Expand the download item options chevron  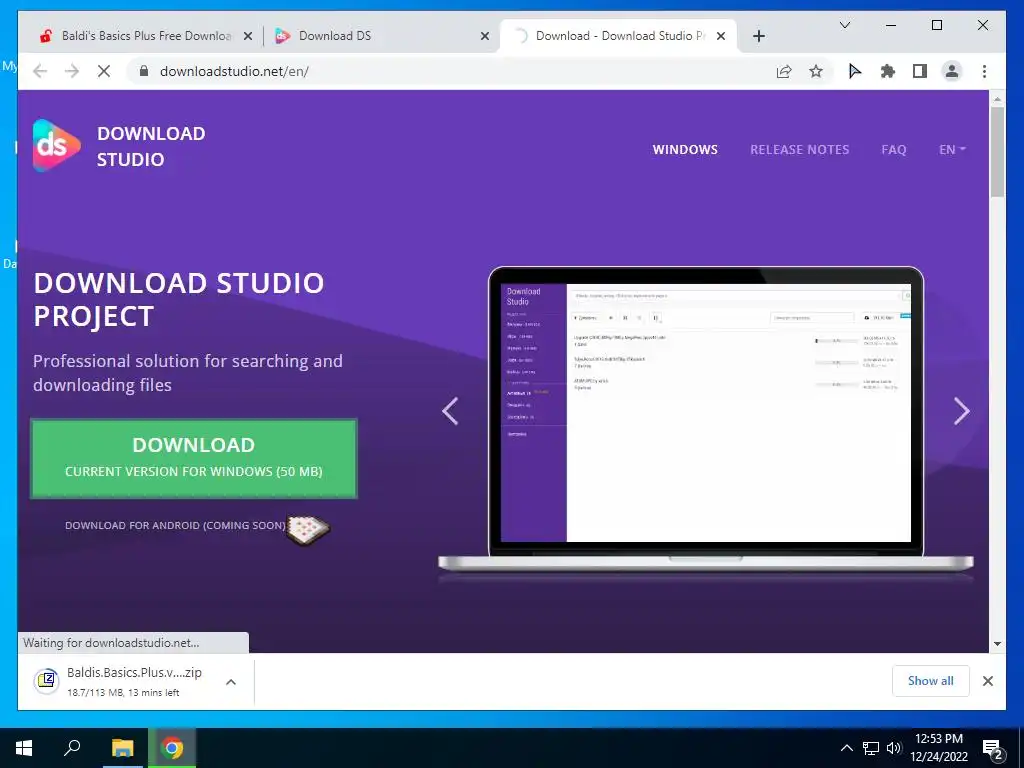(x=231, y=682)
